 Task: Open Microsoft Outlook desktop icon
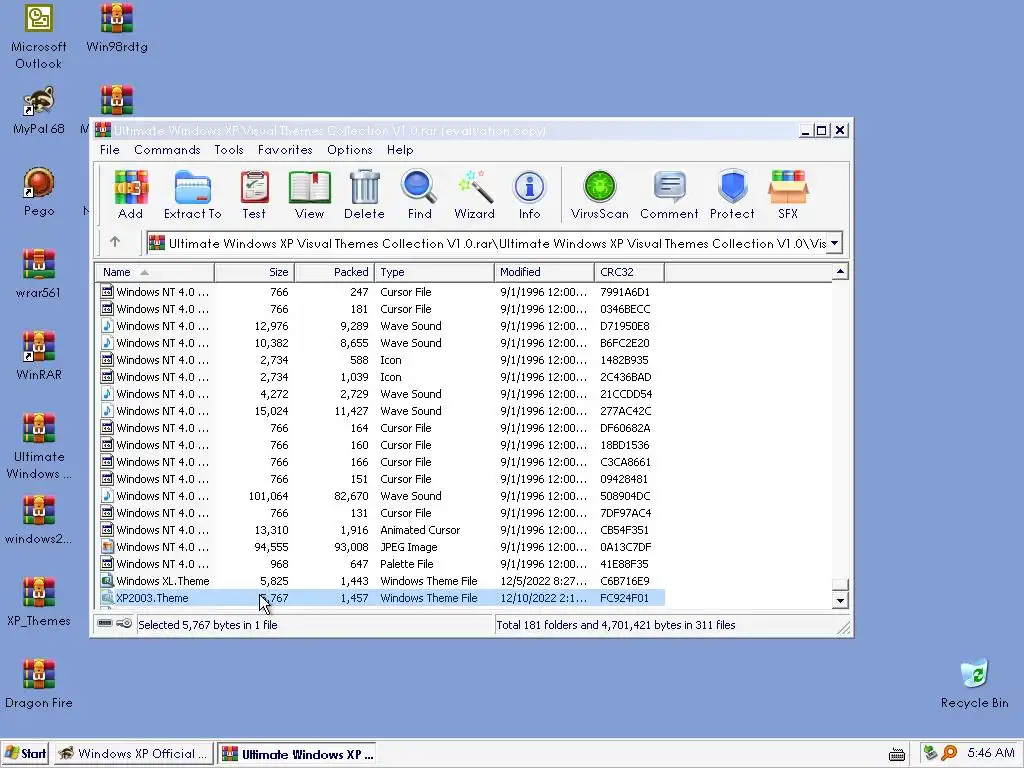pyautogui.click(x=39, y=37)
